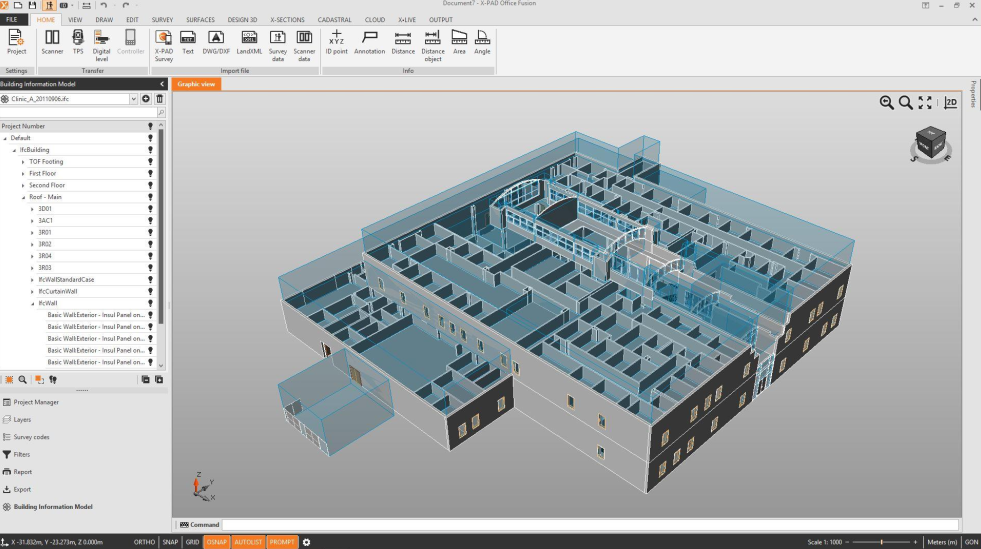Switch to the CADASTRAL ribbon tab
Image resolution: width=981 pixels, height=549 pixels.
[334, 19]
